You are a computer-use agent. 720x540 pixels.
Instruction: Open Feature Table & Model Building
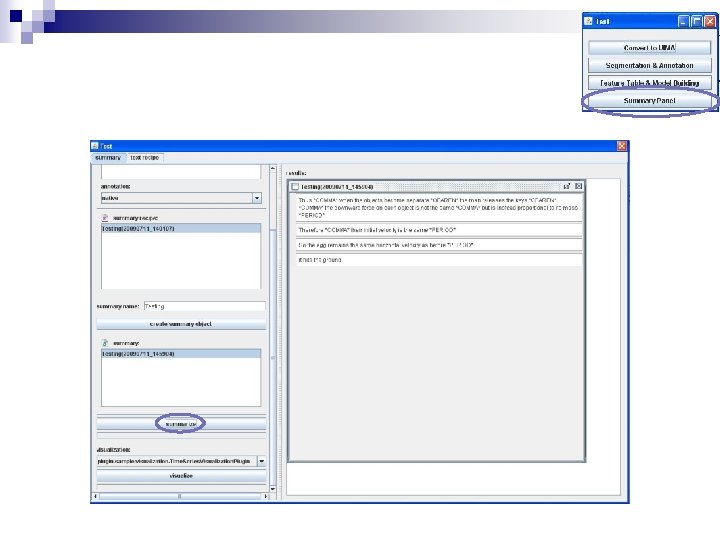649,83
